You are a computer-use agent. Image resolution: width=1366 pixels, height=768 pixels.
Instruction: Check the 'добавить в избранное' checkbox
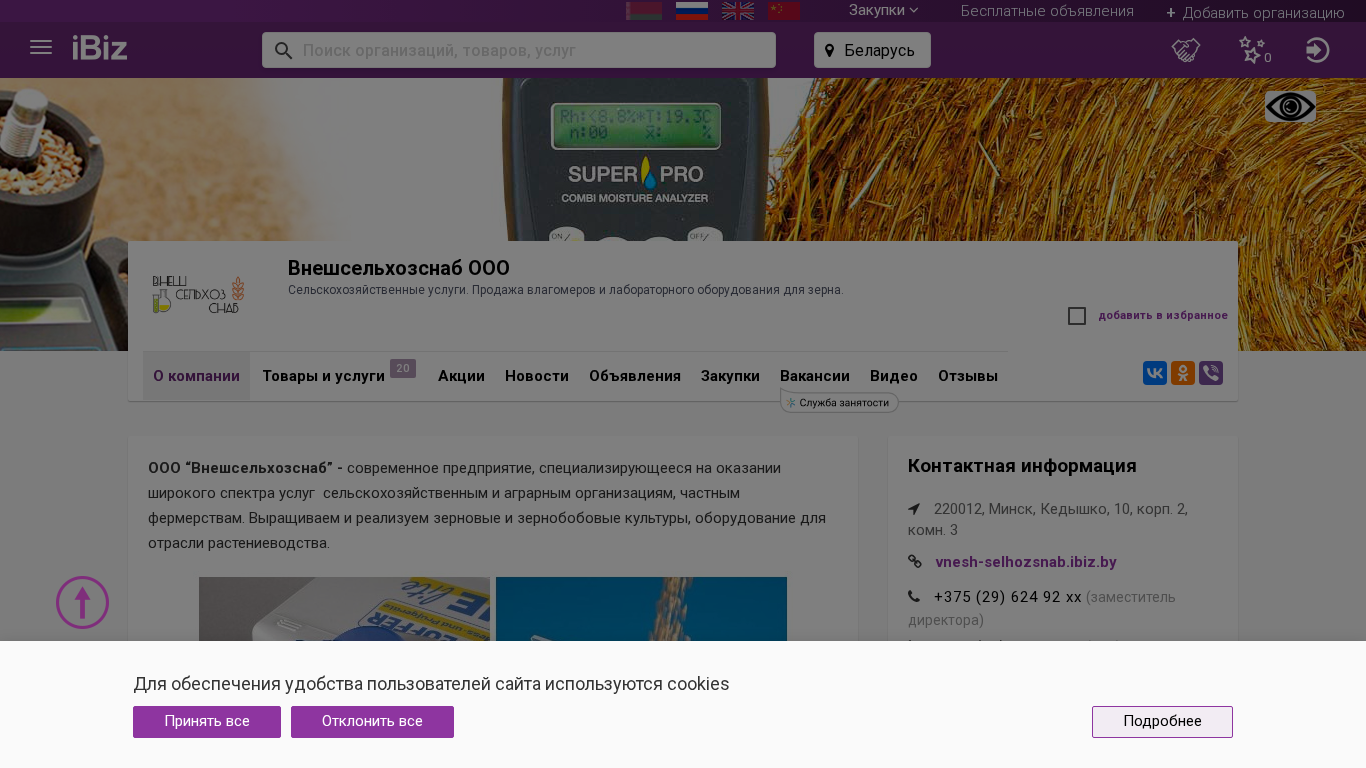[x=1077, y=316]
